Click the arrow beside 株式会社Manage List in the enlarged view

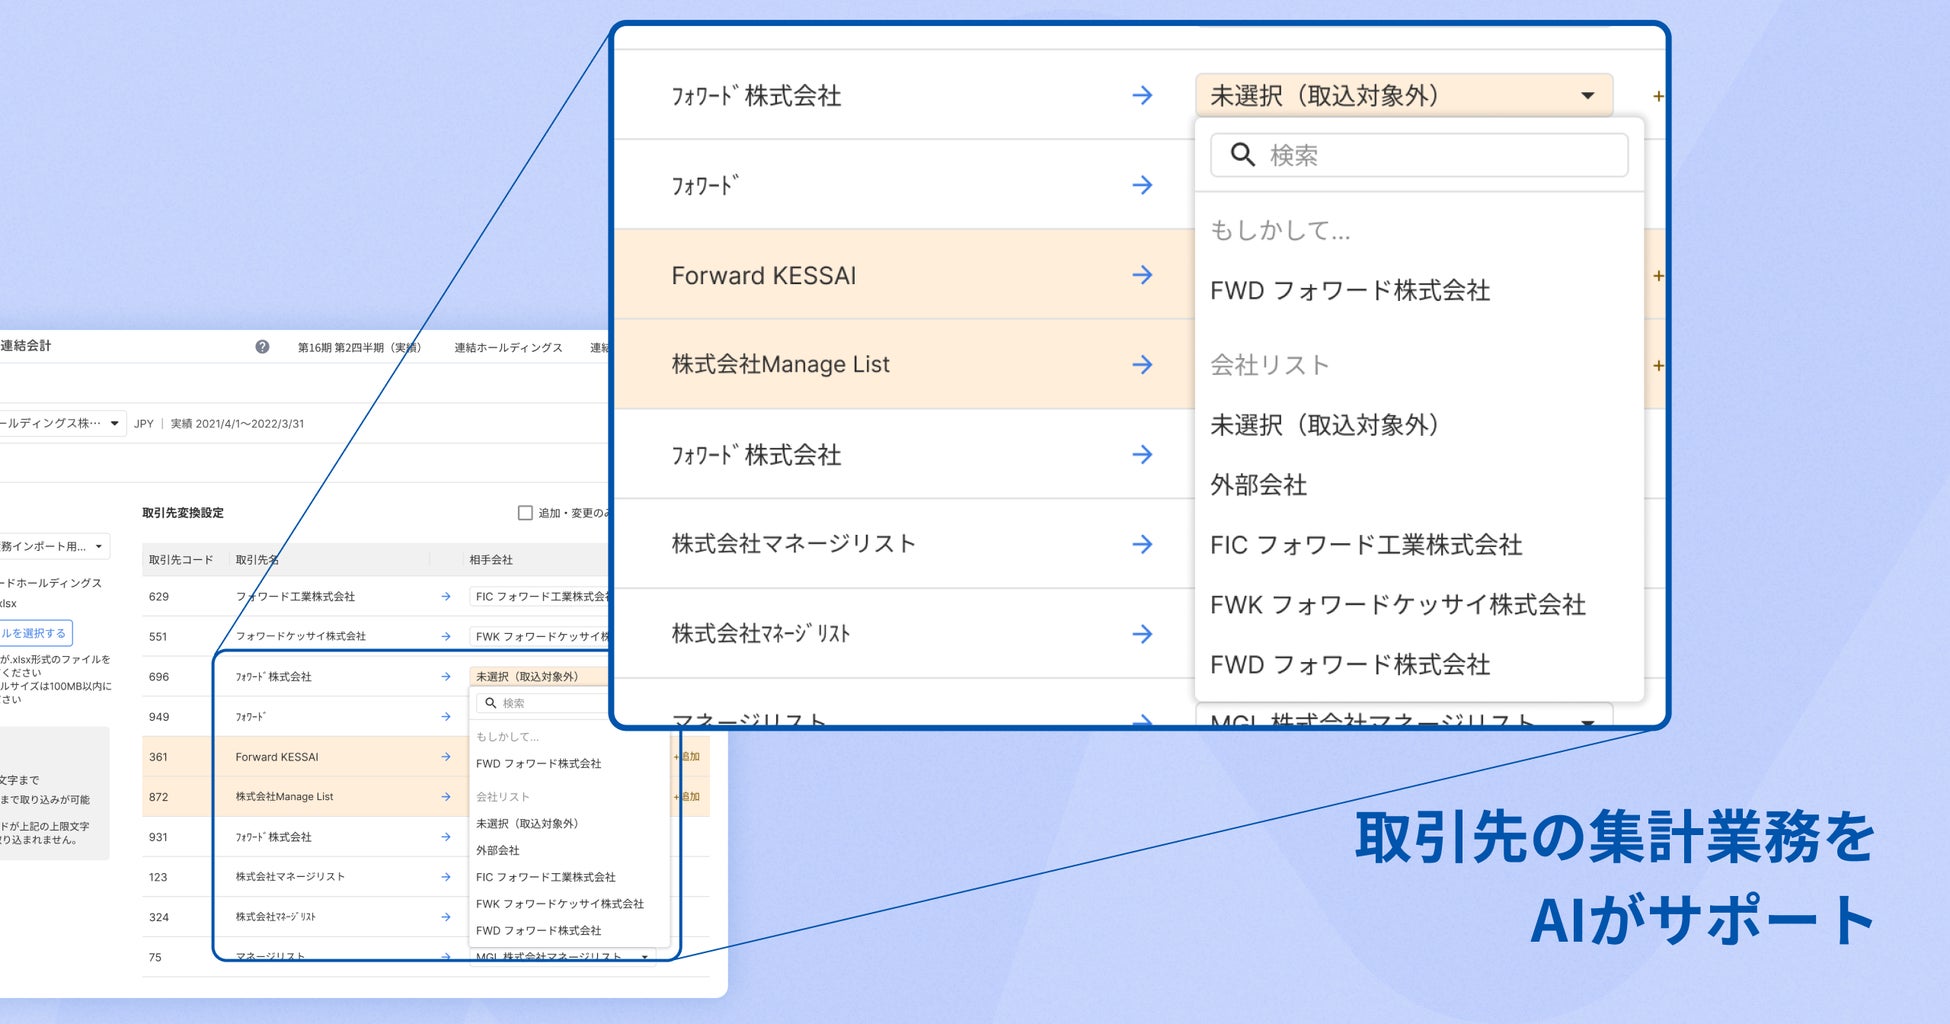[1142, 365]
